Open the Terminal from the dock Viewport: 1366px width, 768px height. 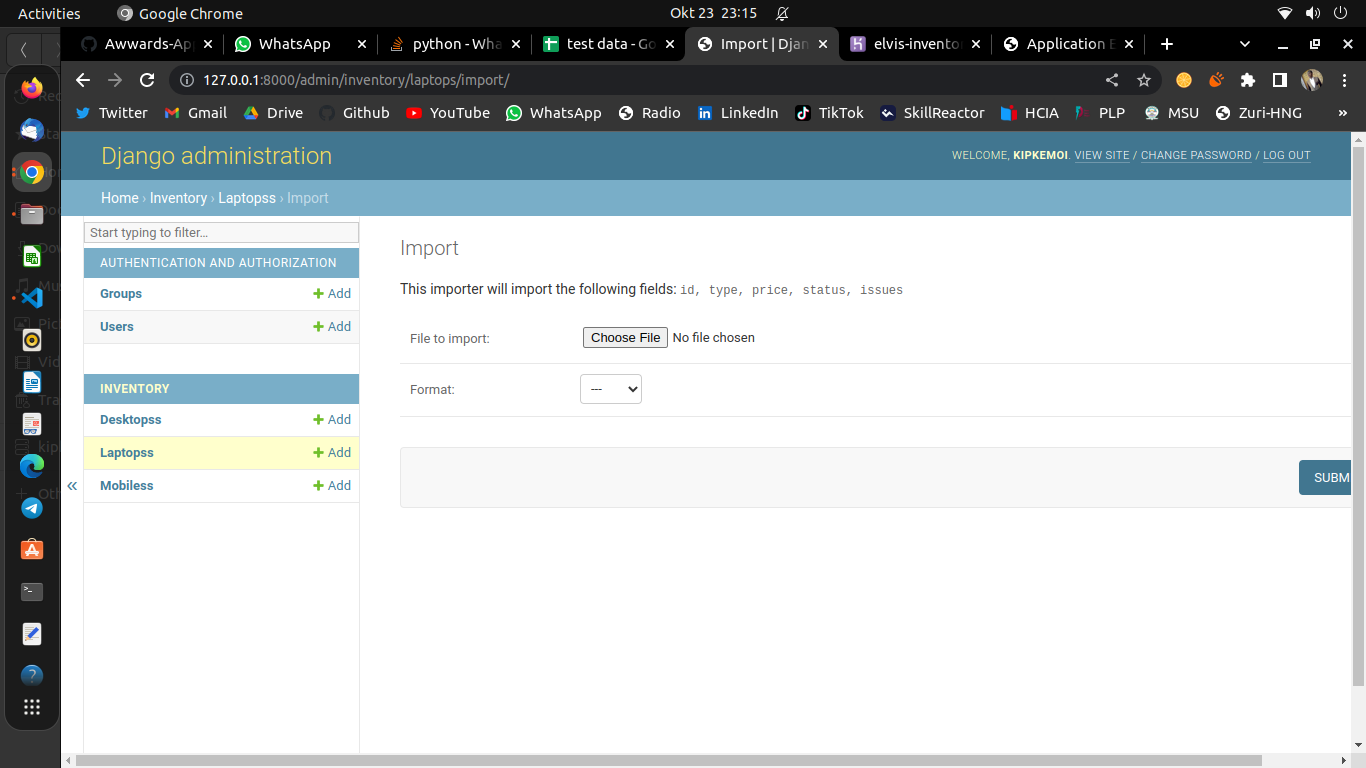coord(32,591)
